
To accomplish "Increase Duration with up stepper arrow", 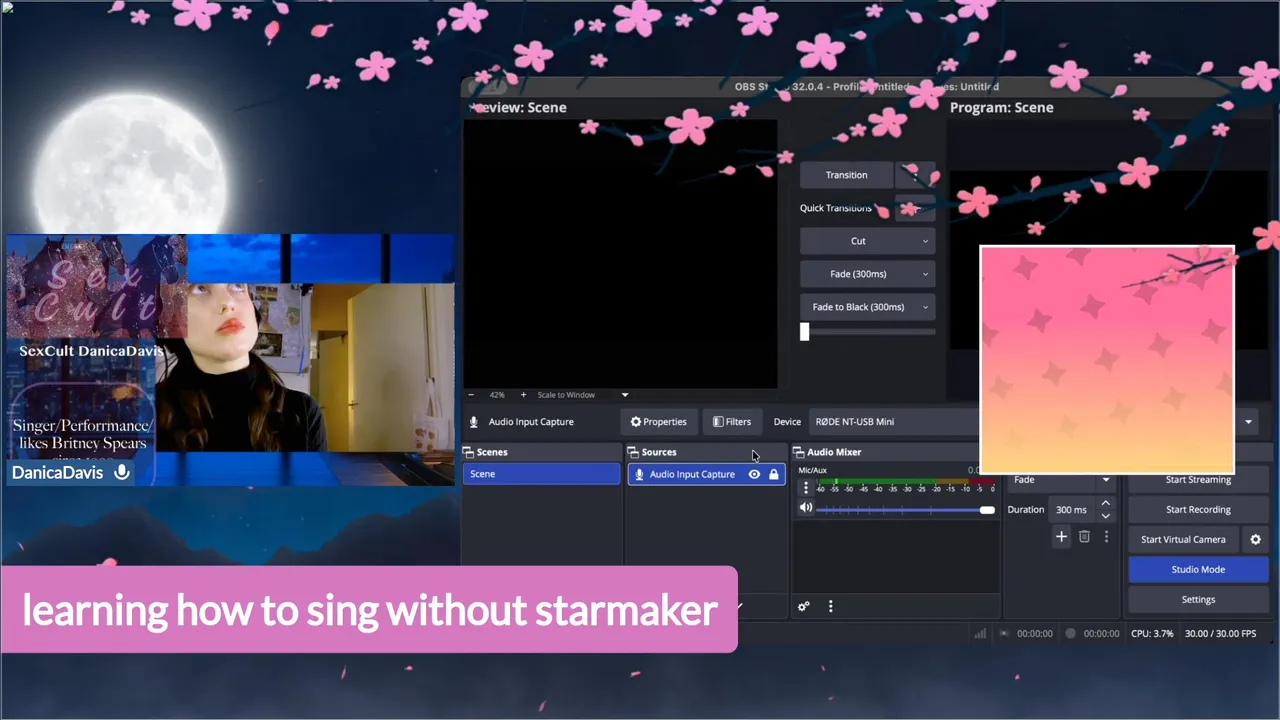I will pyautogui.click(x=1105, y=504).
